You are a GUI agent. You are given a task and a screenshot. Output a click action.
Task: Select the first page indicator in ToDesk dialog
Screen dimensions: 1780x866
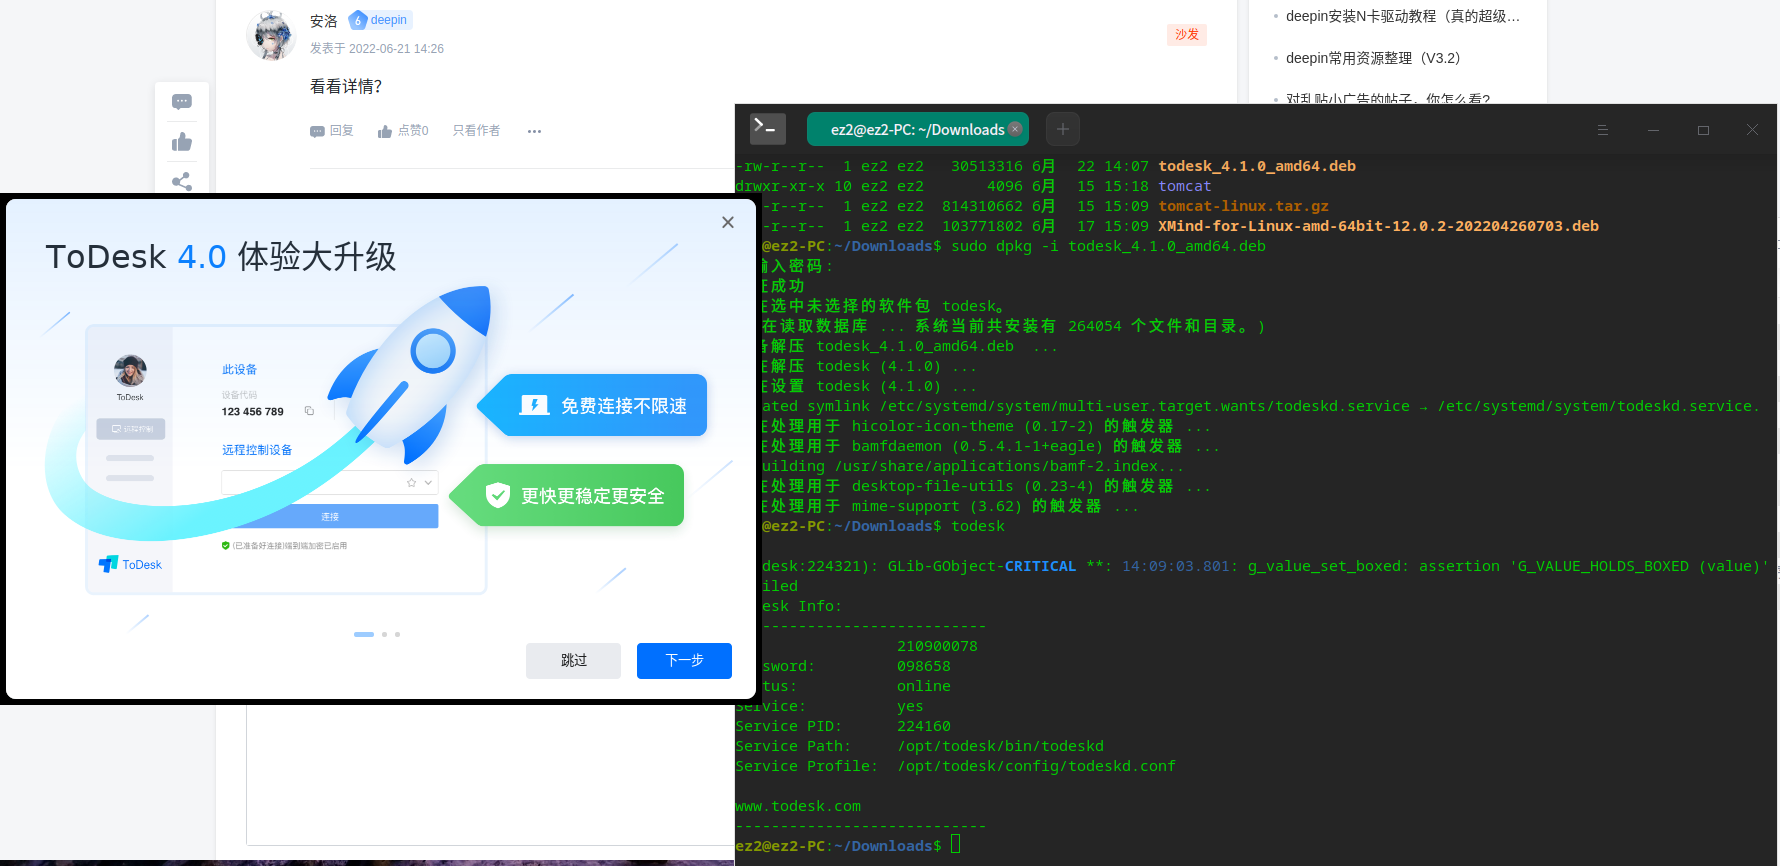click(x=364, y=634)
